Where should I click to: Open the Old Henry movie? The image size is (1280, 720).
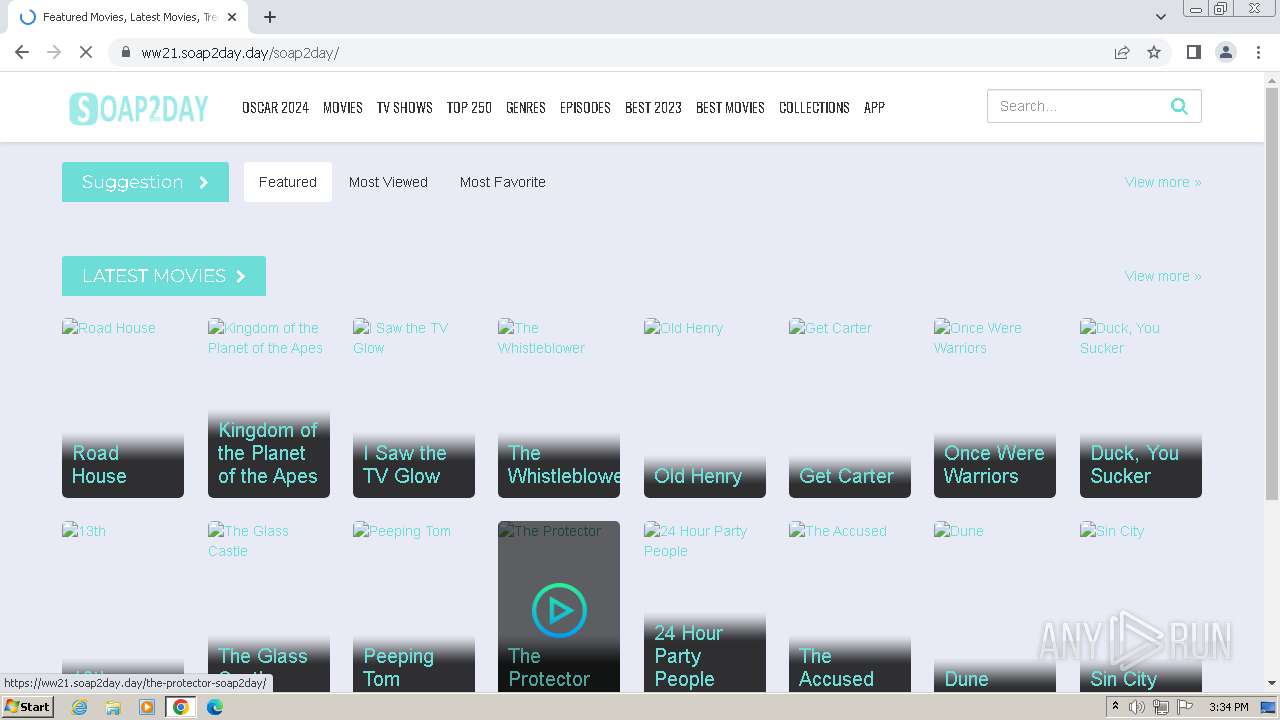[x=705, y=408]
